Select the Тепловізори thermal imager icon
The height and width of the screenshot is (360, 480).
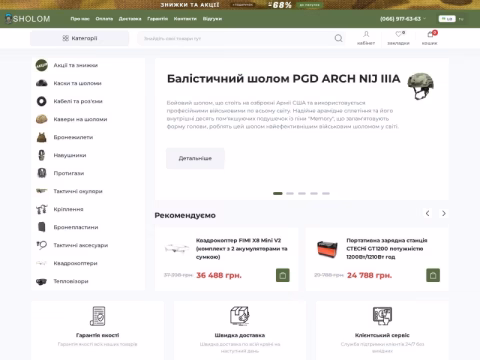click(42, 282)
